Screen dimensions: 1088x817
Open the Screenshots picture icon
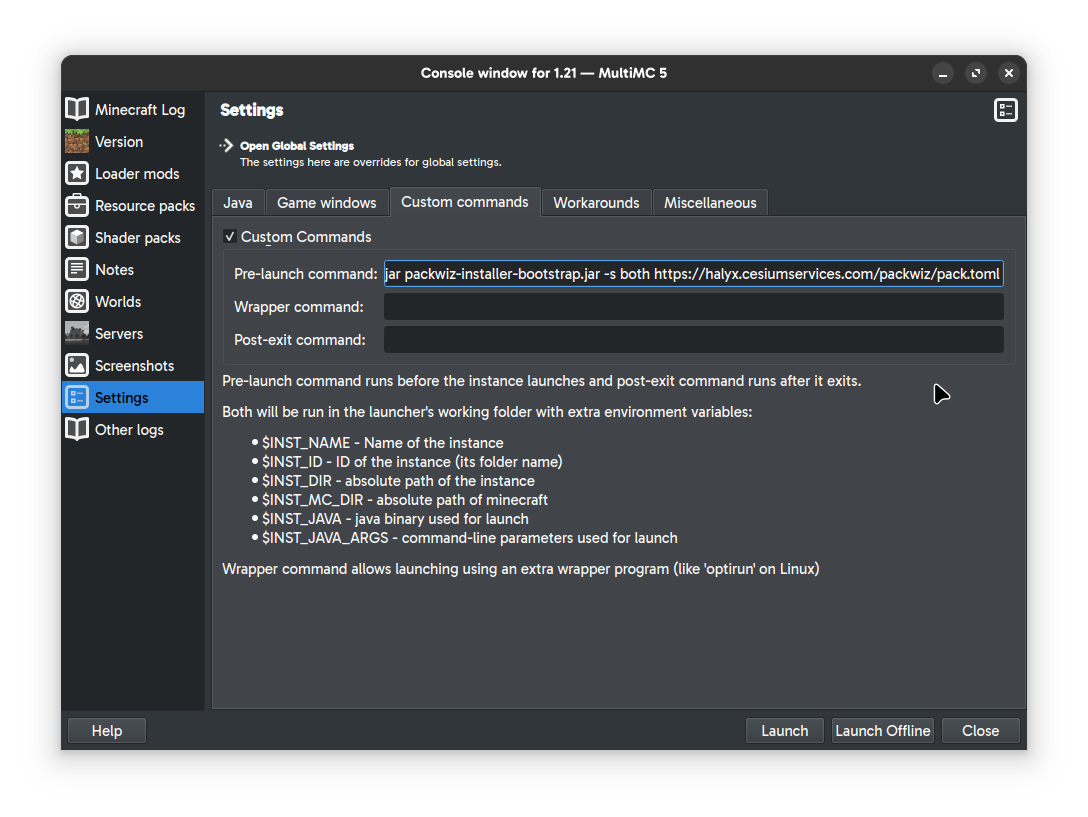(77, 365)
